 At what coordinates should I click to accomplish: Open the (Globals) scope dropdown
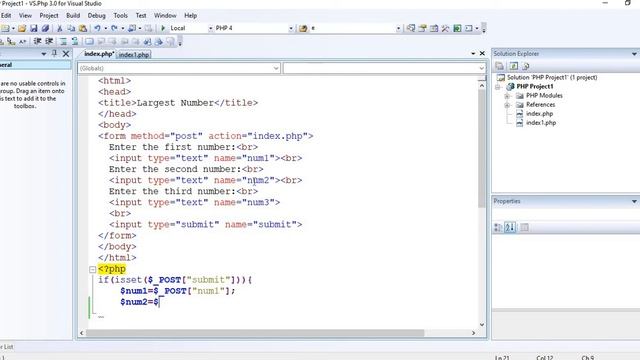[x=276, y=68]
